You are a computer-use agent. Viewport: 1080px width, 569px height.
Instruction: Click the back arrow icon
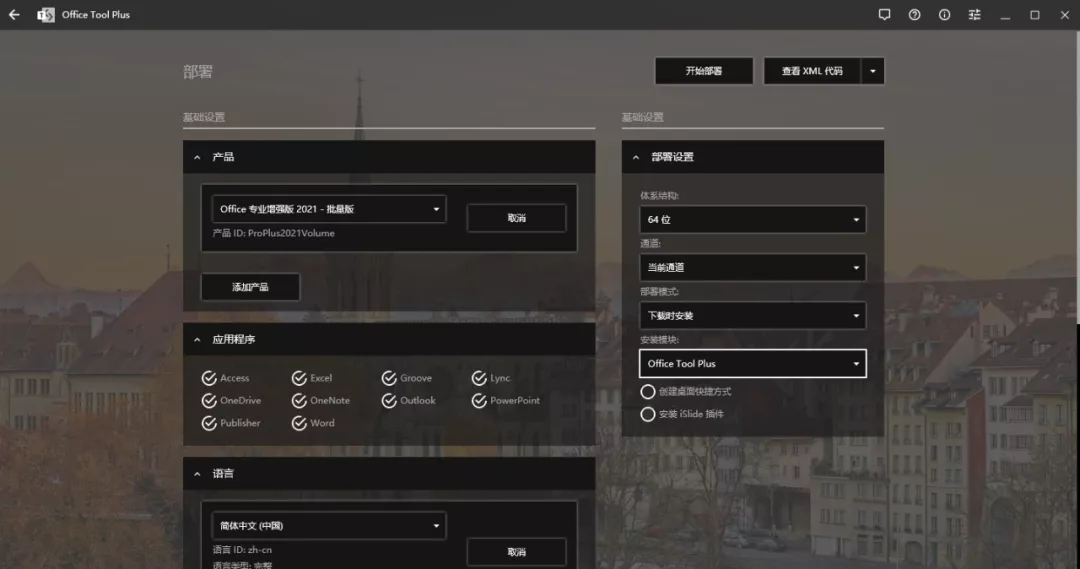[x=14, y=15]
